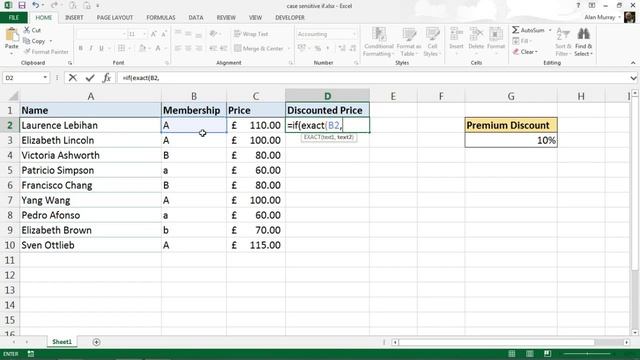640x360 pixels.
Task: Open the Copy dropdown arrow
Action: (x=51, y=41)
